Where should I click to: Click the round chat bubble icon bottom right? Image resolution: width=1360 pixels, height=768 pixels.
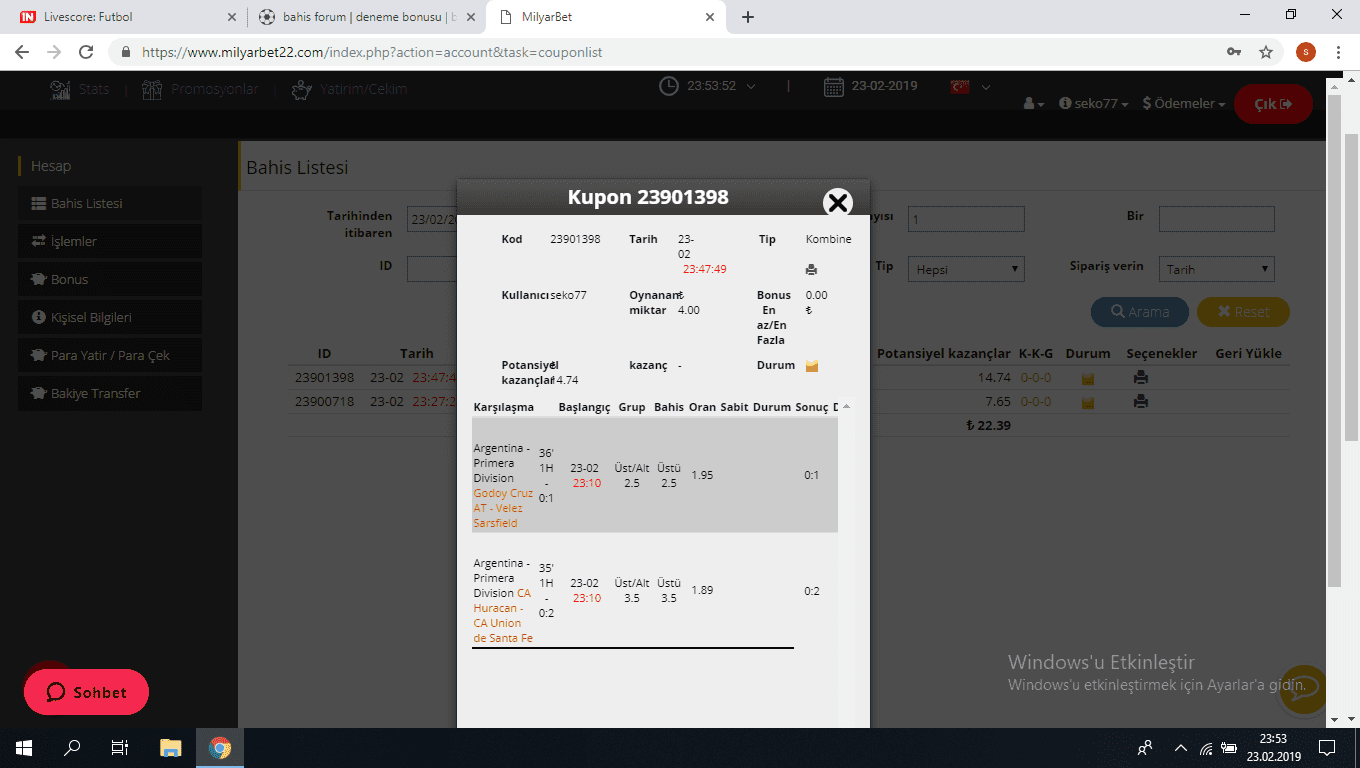coord(1304,687)
